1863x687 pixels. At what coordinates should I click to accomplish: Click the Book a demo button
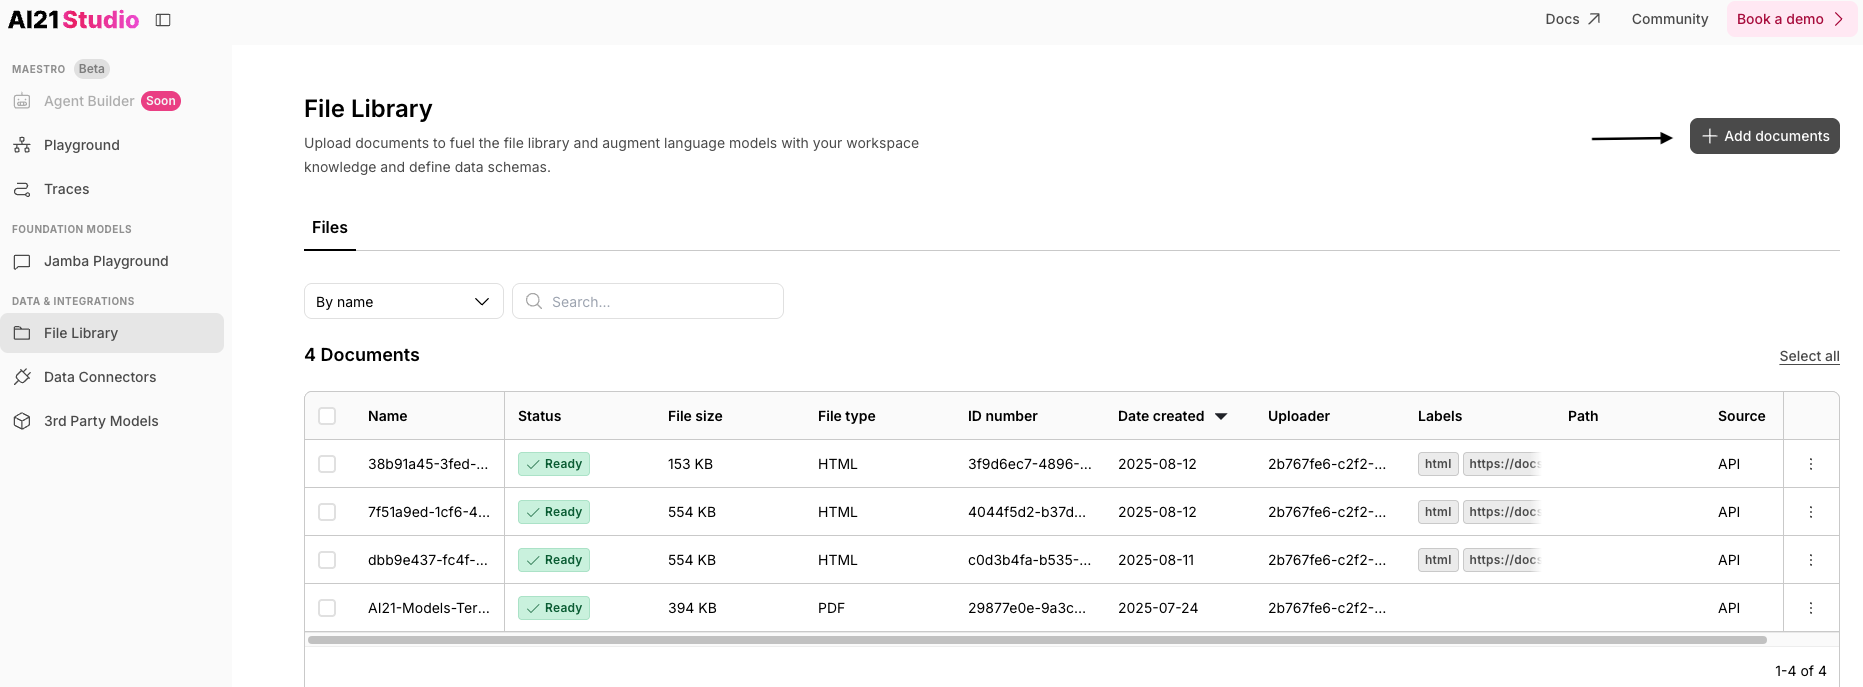pyautogui.click(x=1792, y=19)
